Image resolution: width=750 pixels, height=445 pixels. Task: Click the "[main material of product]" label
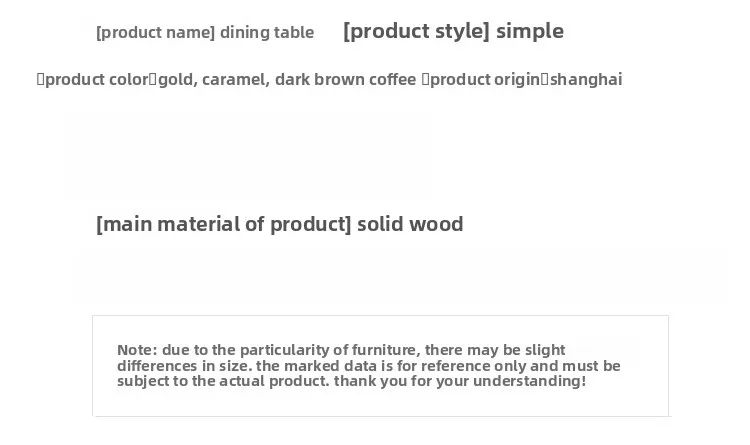224,224
